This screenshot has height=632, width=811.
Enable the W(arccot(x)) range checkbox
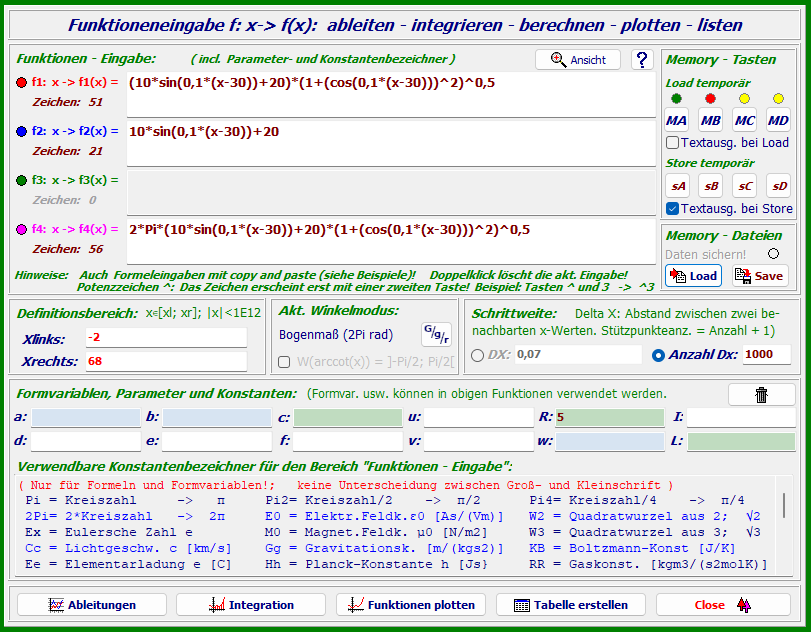click(x=284, y=361)
